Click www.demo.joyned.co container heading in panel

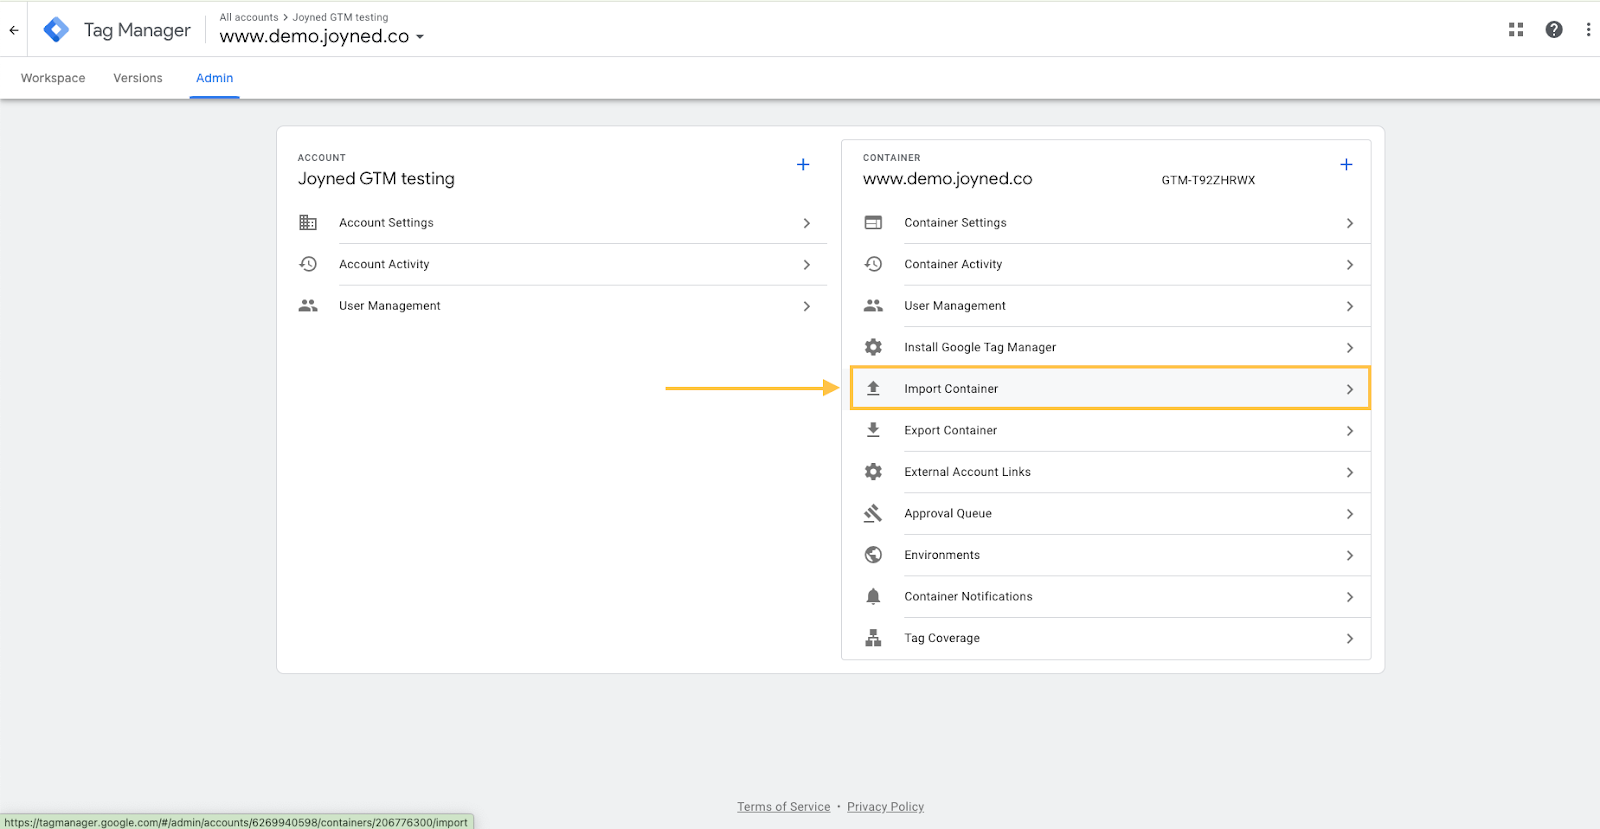tap(947, 179)
